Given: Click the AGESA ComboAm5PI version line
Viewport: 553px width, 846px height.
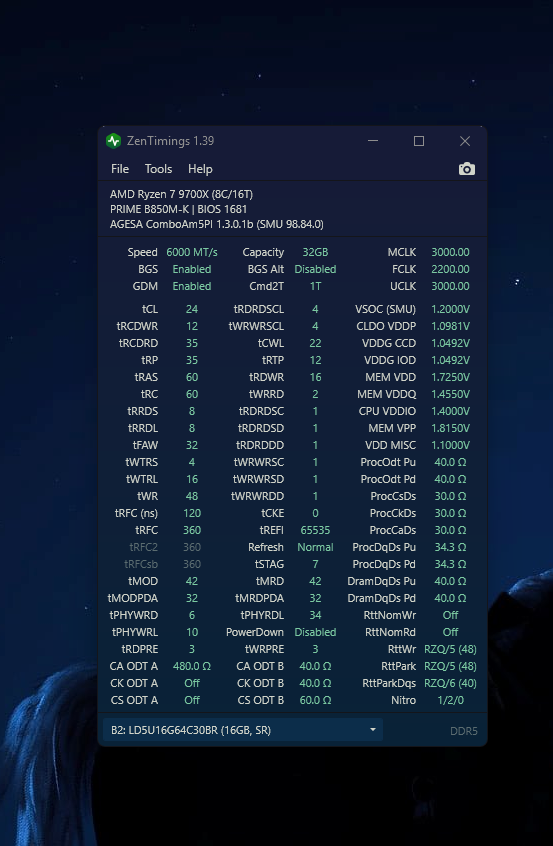Looking at the screenshot, I should point(217,224).
